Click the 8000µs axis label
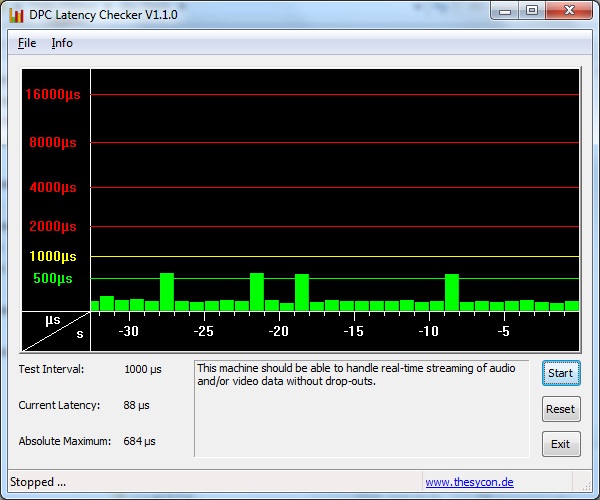600x500 pixels. (x=53, y=142)
